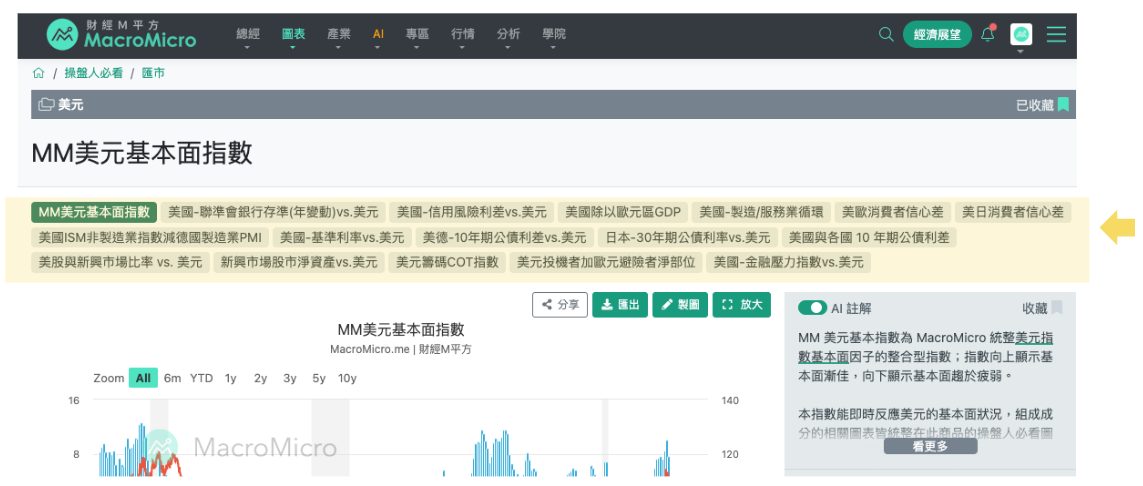Click the 分享 share button
This screenshot has height=486, width=1143.
(x=560, y=305)
